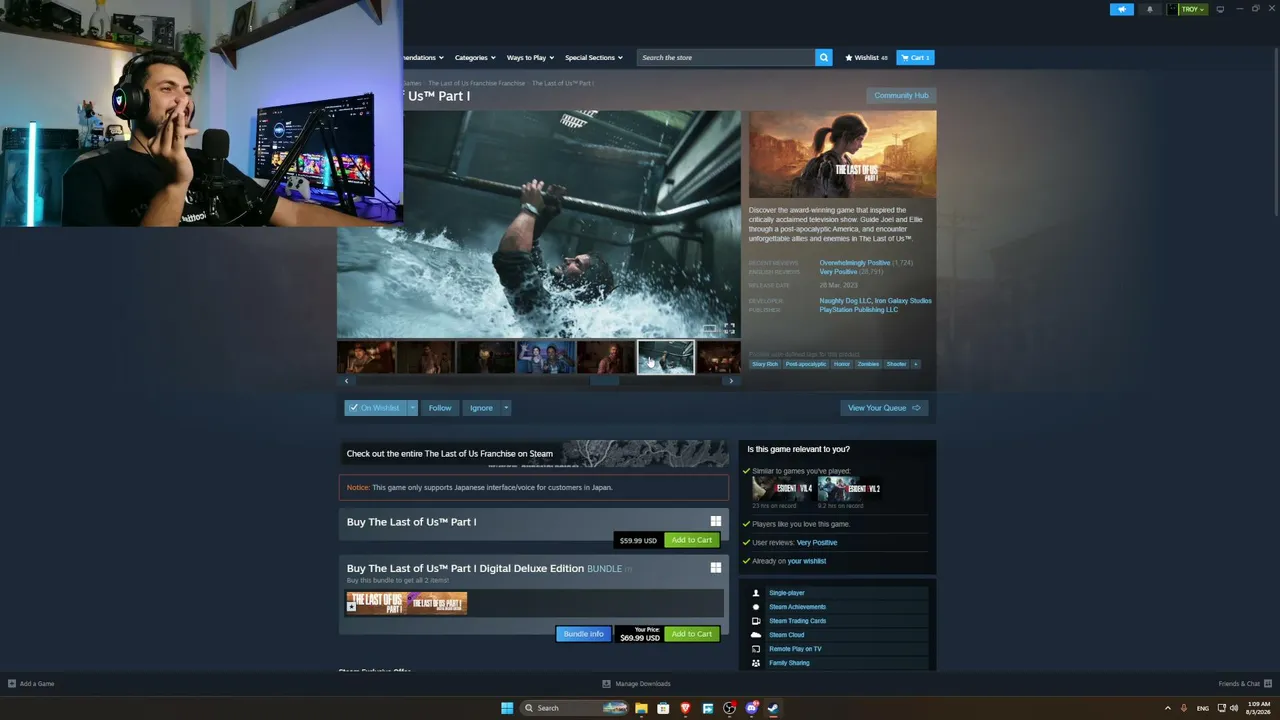Click the thumbnail strip scrollbar handle

604,381
